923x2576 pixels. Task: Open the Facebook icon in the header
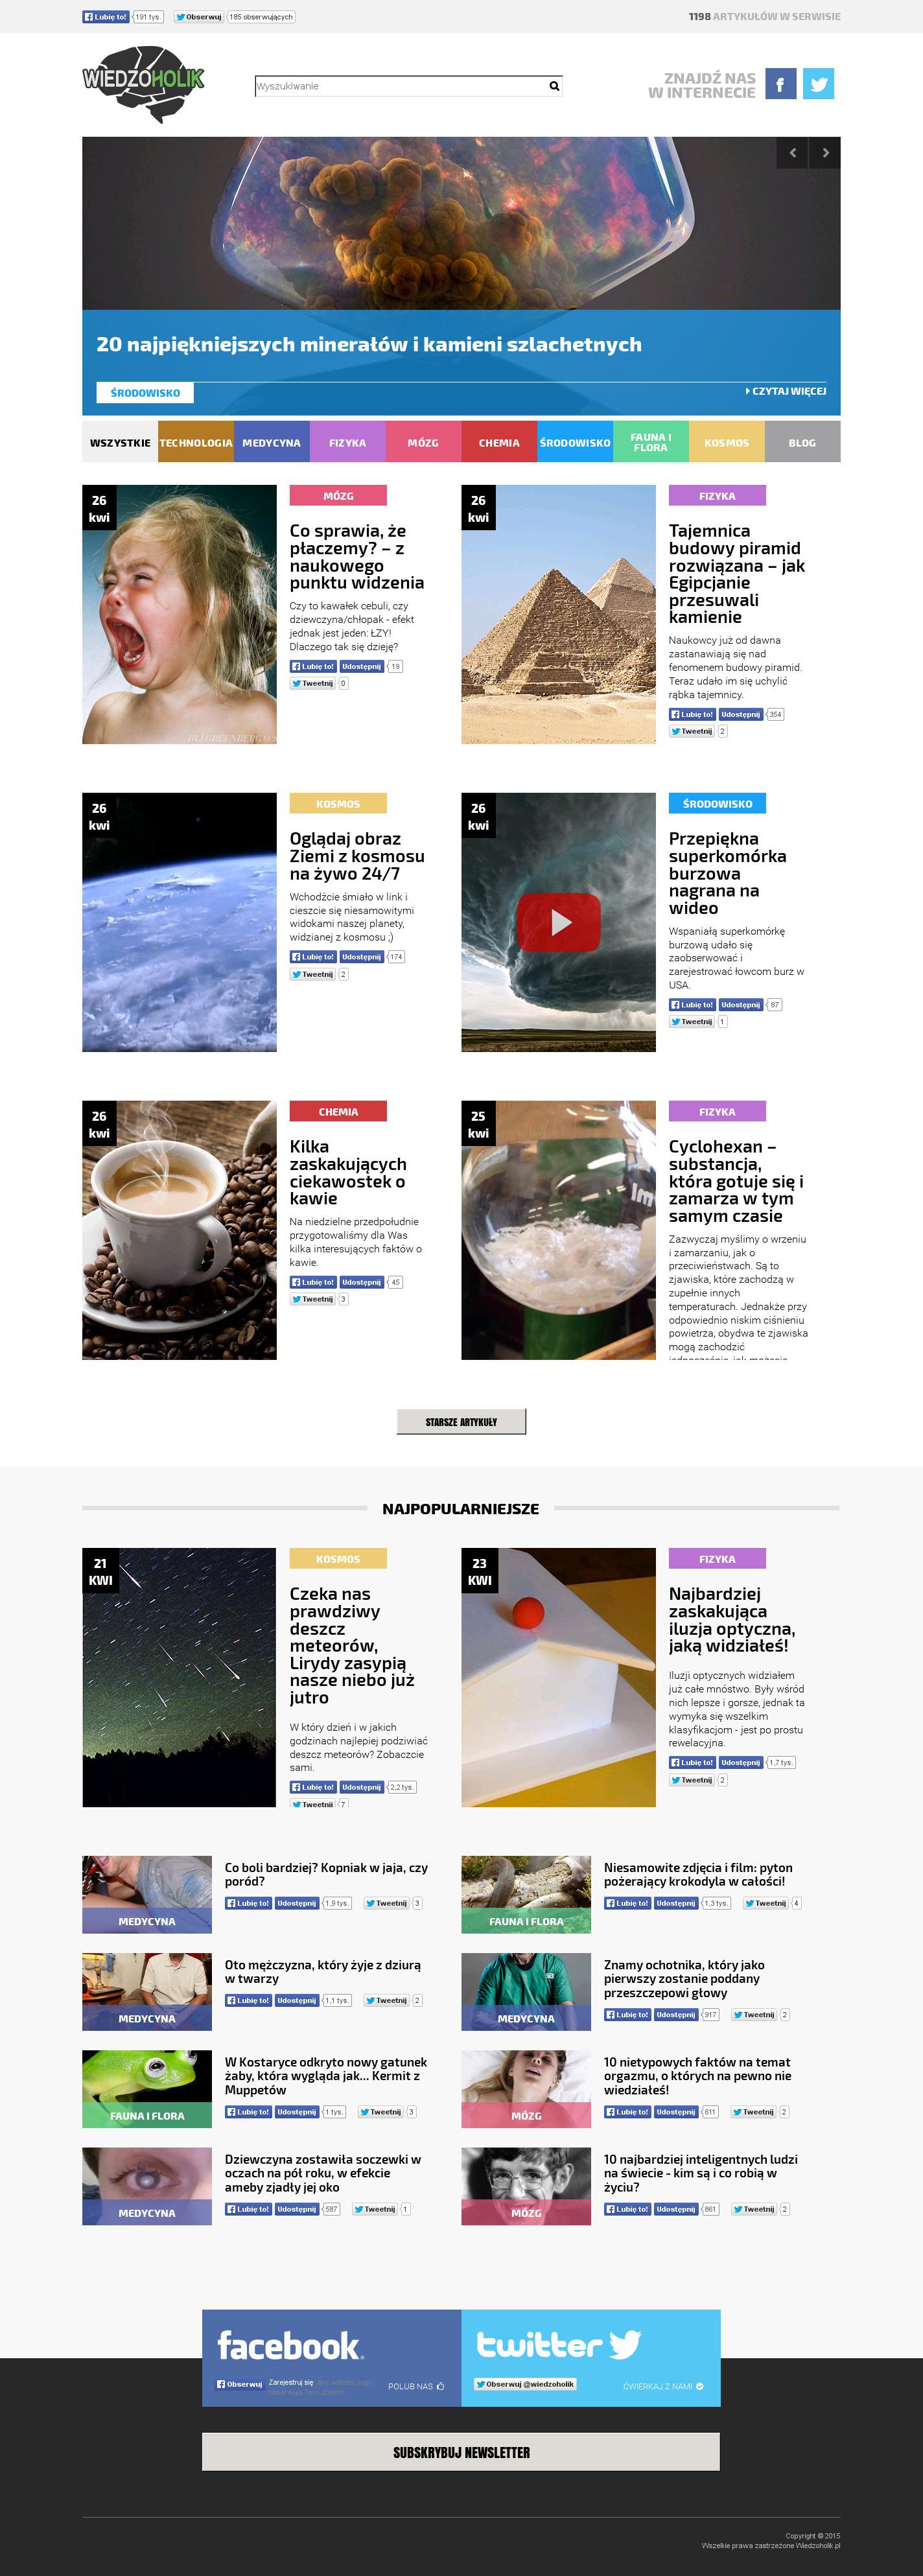[781, 84]
